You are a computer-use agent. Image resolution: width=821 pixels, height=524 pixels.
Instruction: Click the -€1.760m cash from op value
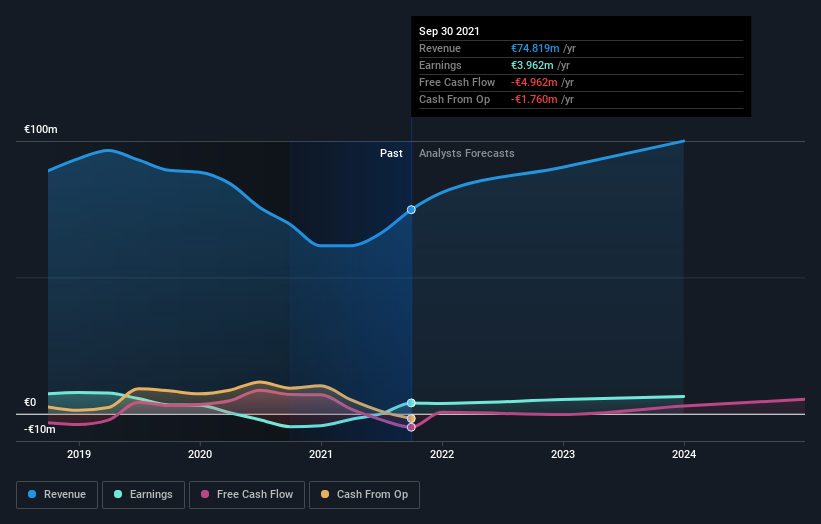tap(534, 99)
